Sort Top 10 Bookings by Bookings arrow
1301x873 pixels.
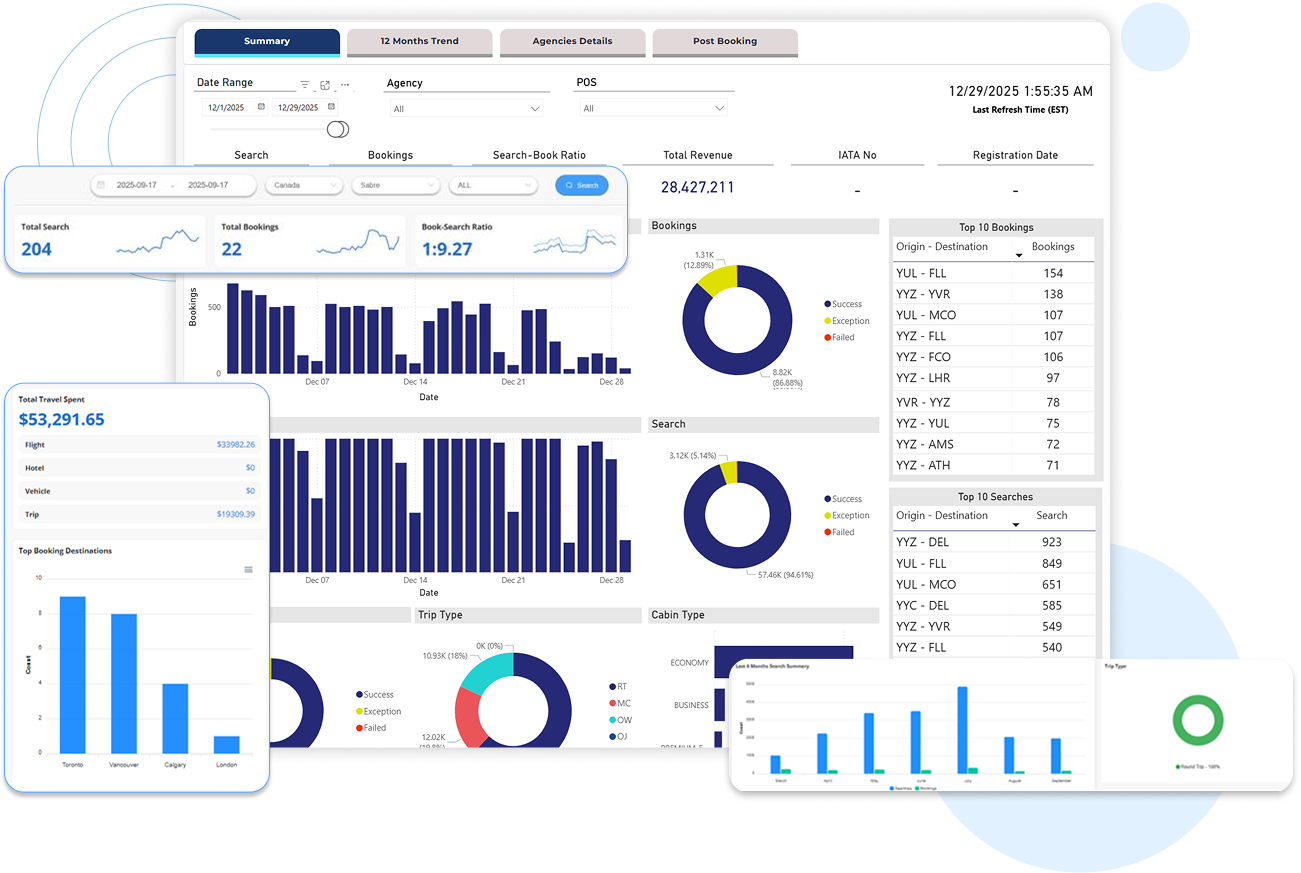pyautogui.click(x=1019, y=256)
